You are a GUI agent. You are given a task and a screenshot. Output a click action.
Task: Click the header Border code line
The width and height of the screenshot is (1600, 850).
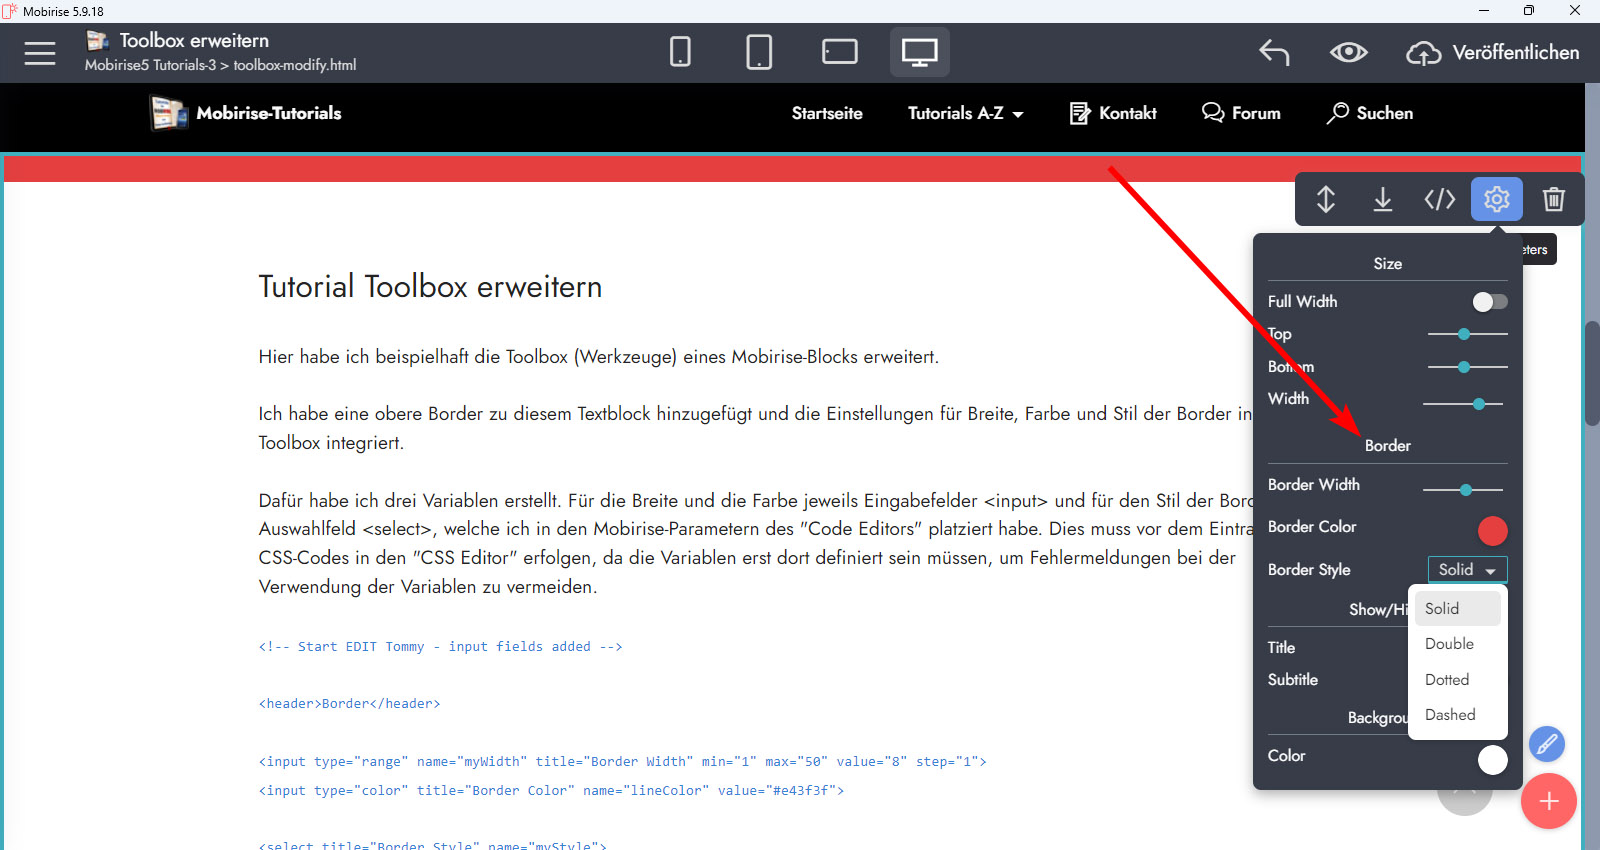(349, 704)
